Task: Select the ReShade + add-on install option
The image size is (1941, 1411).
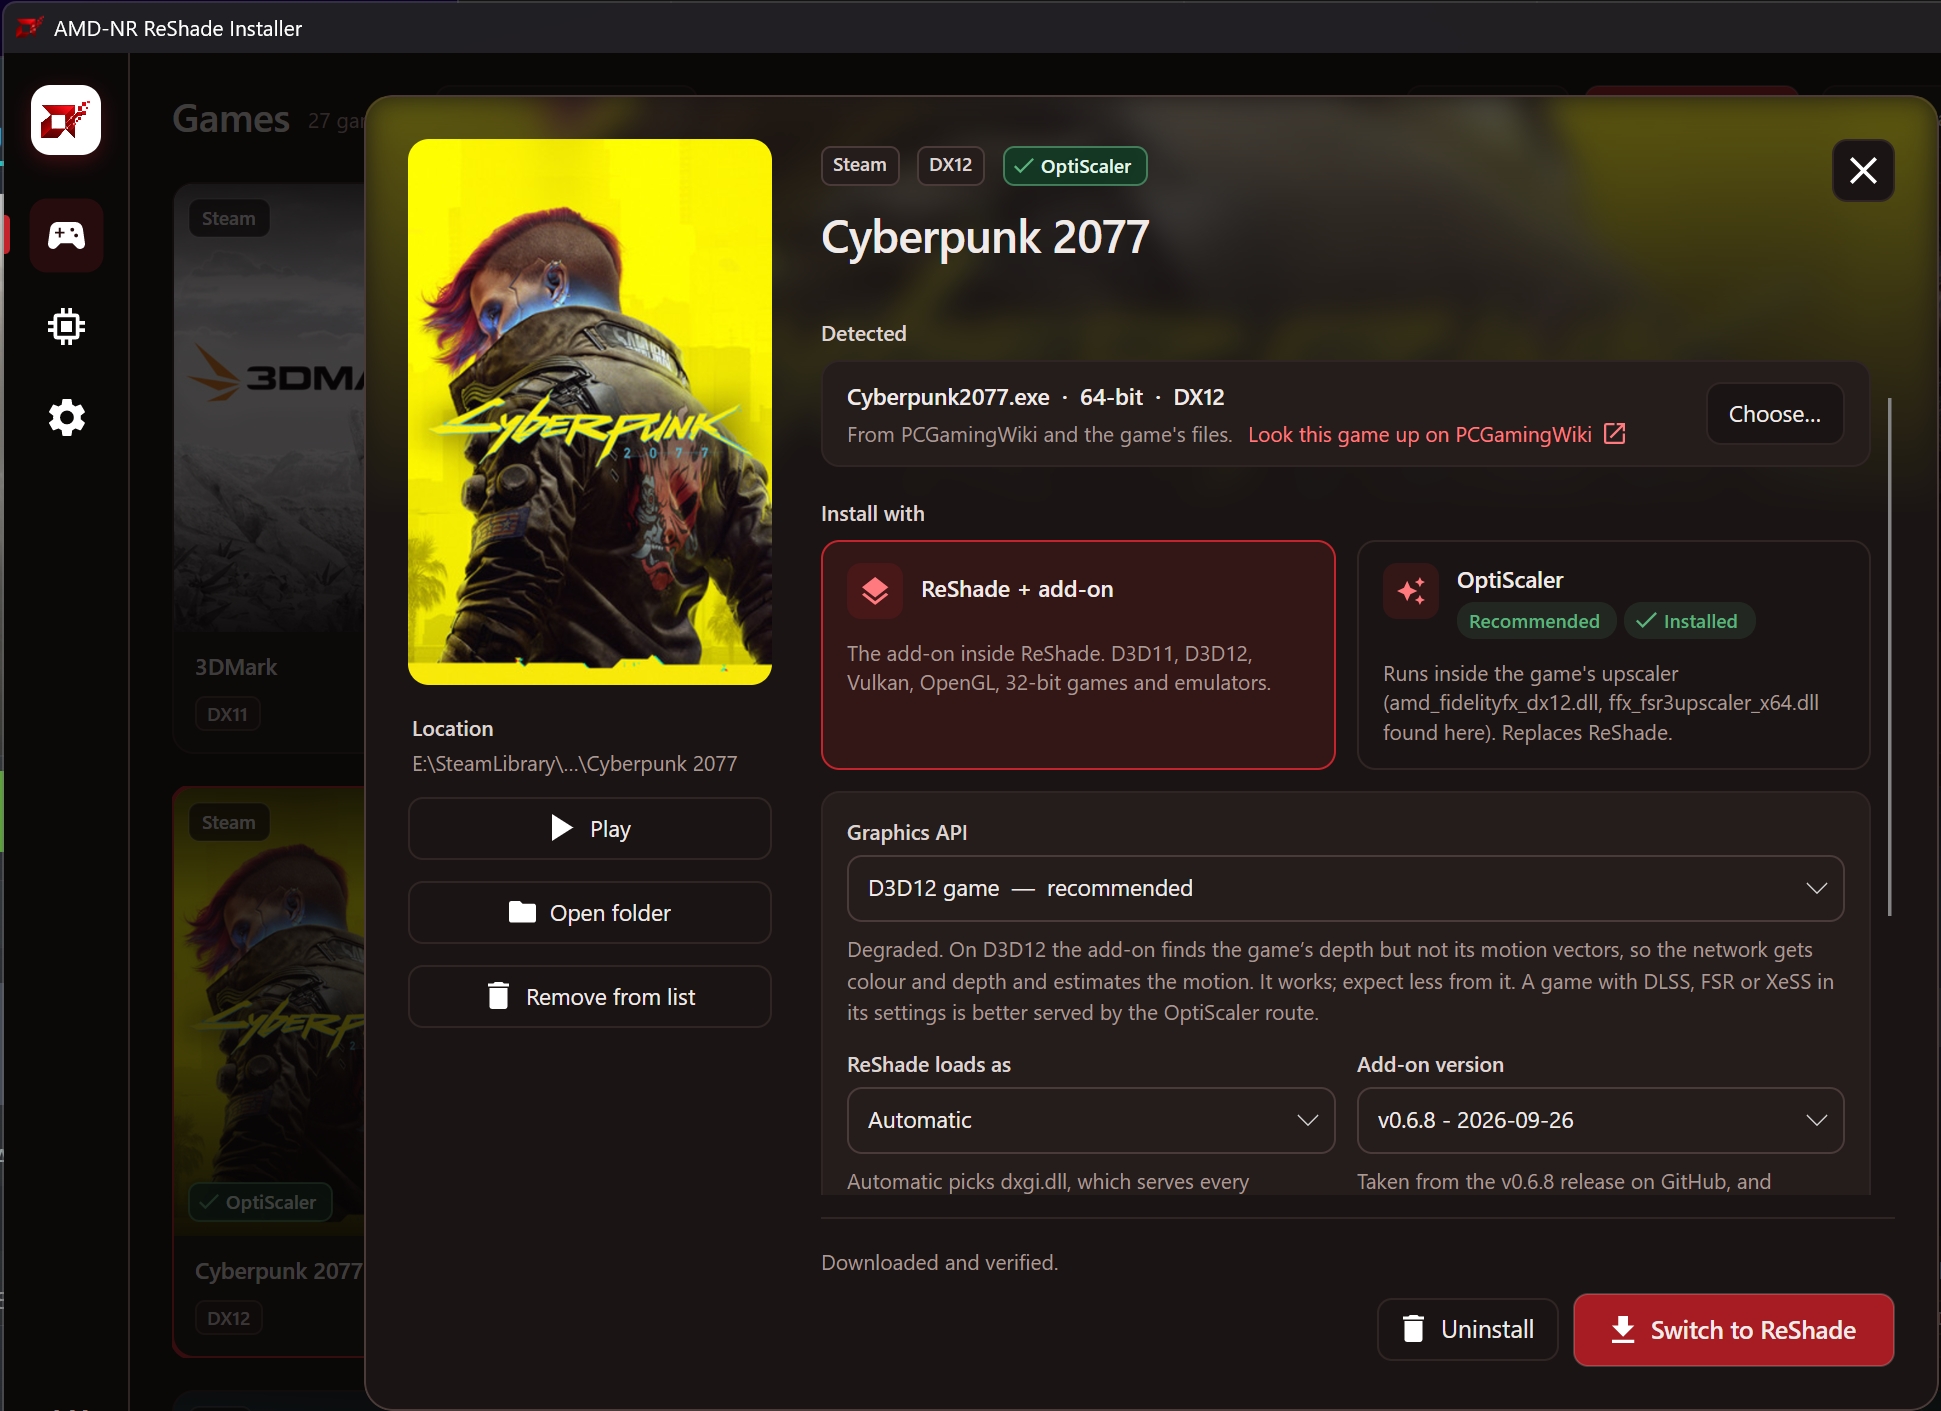Action: point(1078,655)
